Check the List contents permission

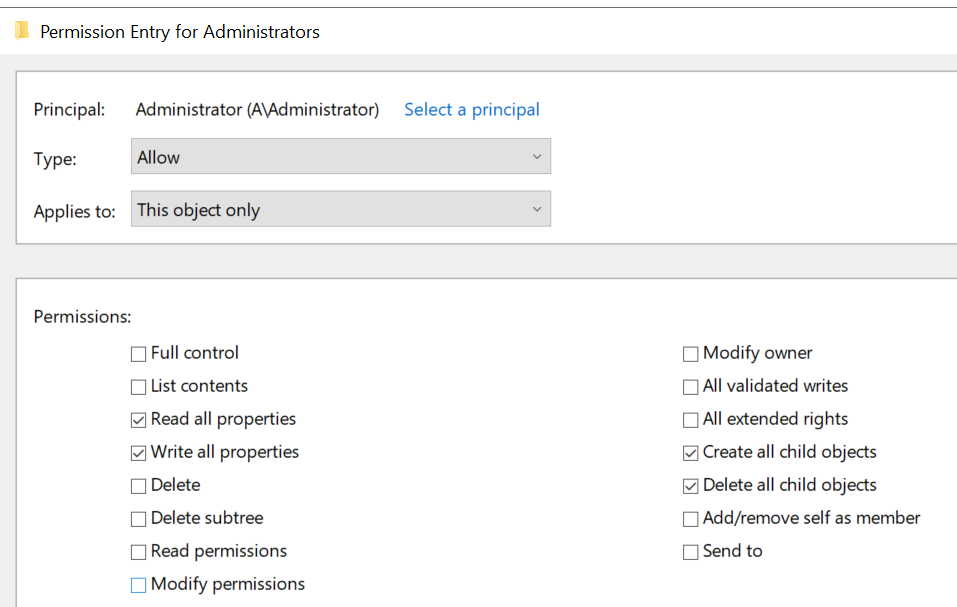(139, 387)
